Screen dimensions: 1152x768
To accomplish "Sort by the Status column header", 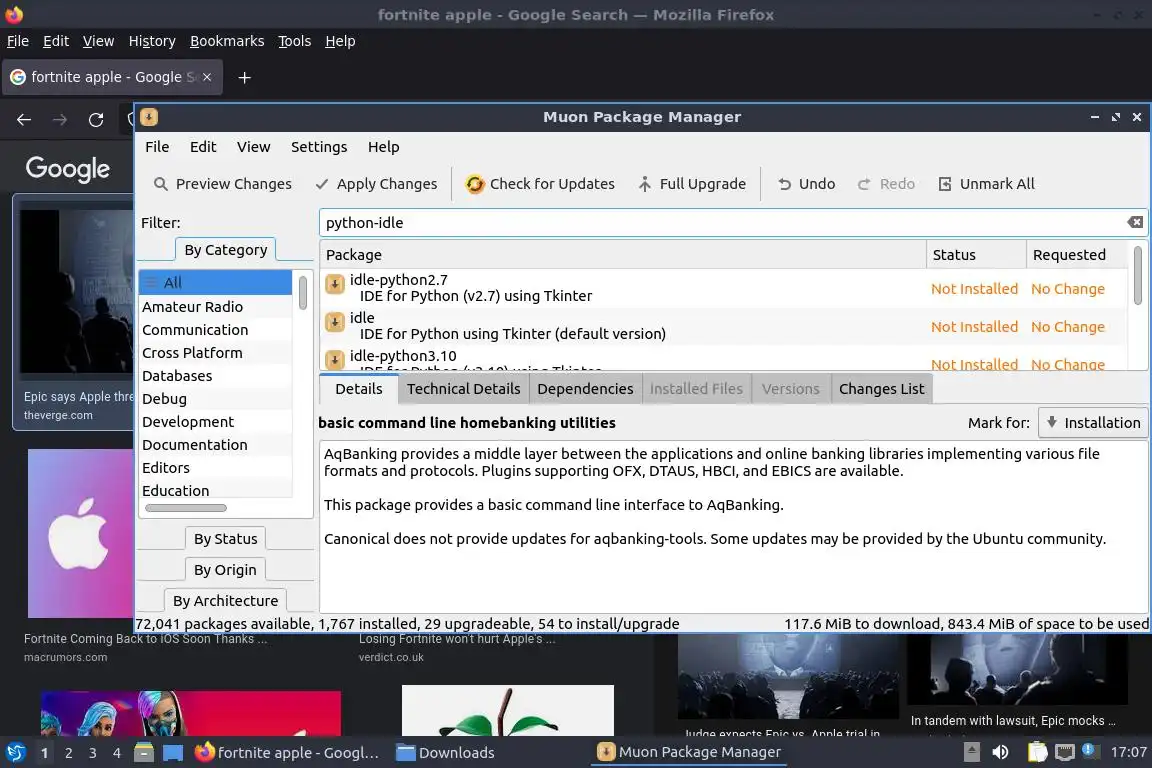I will point(976,255).
